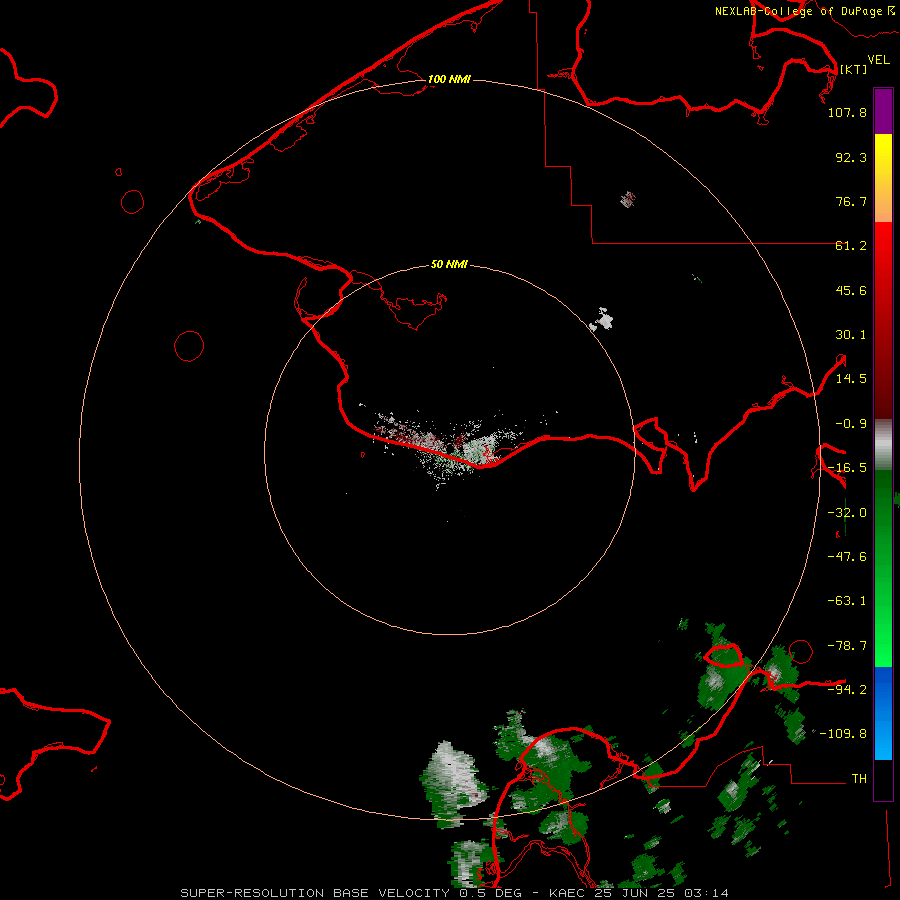Select the 107.8 velocity scale value
This screenshot has height=900, width=900.
tap(847, 112)
